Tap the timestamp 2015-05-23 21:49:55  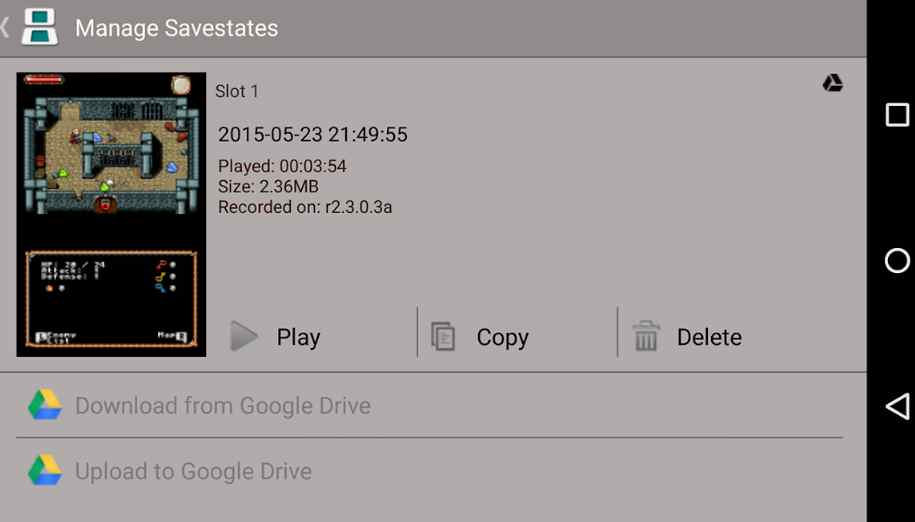click(313, 135)
